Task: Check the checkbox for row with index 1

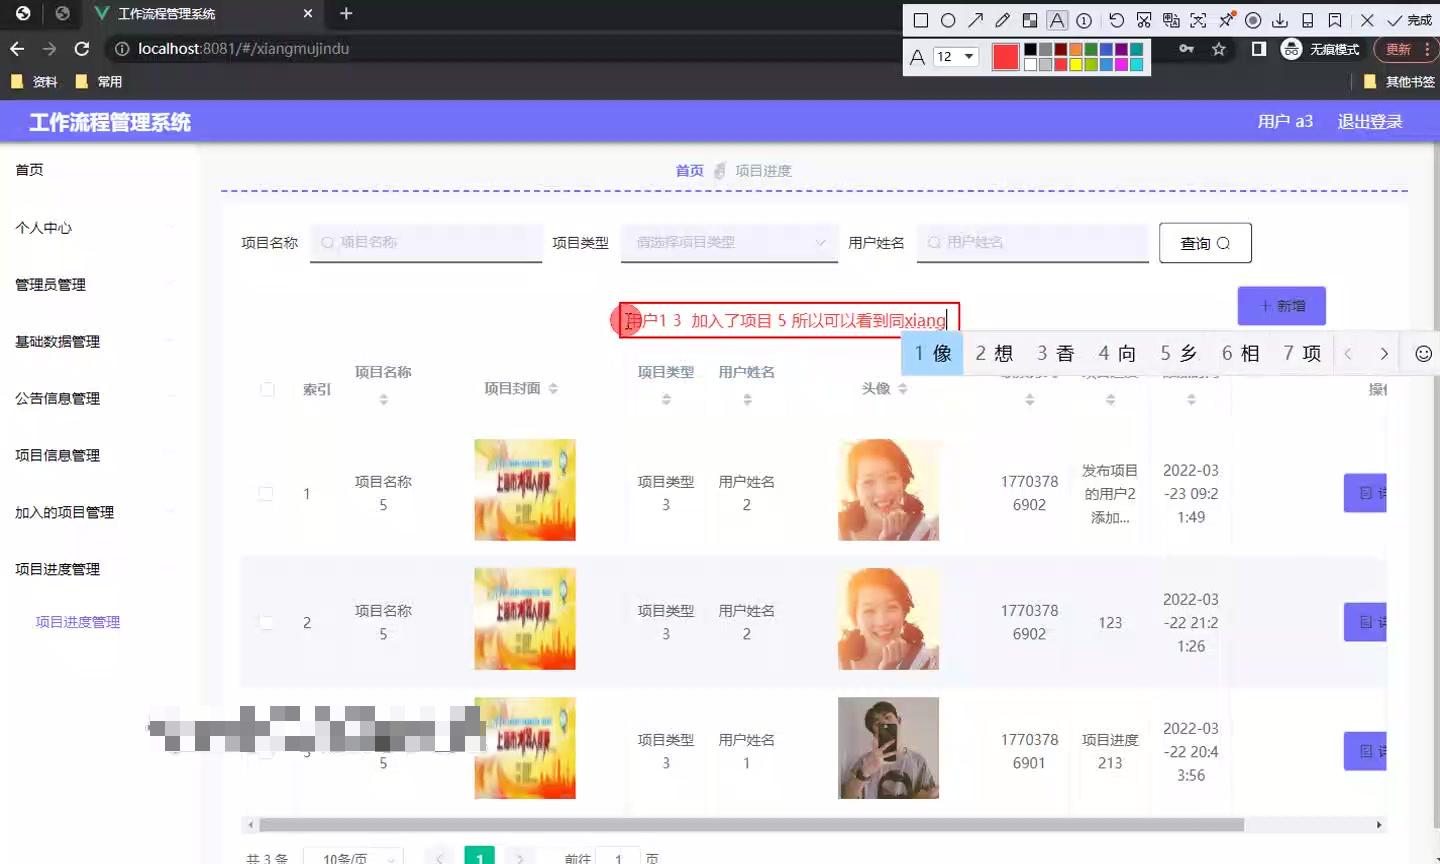Action: 267,493
